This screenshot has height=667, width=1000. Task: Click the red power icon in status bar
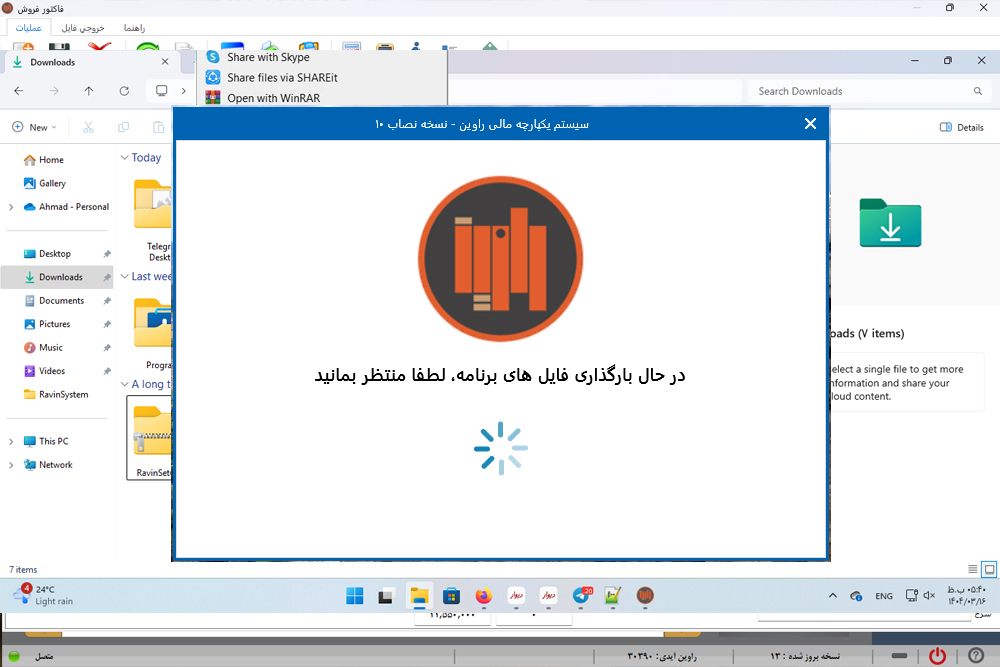[x=937, y=656]
